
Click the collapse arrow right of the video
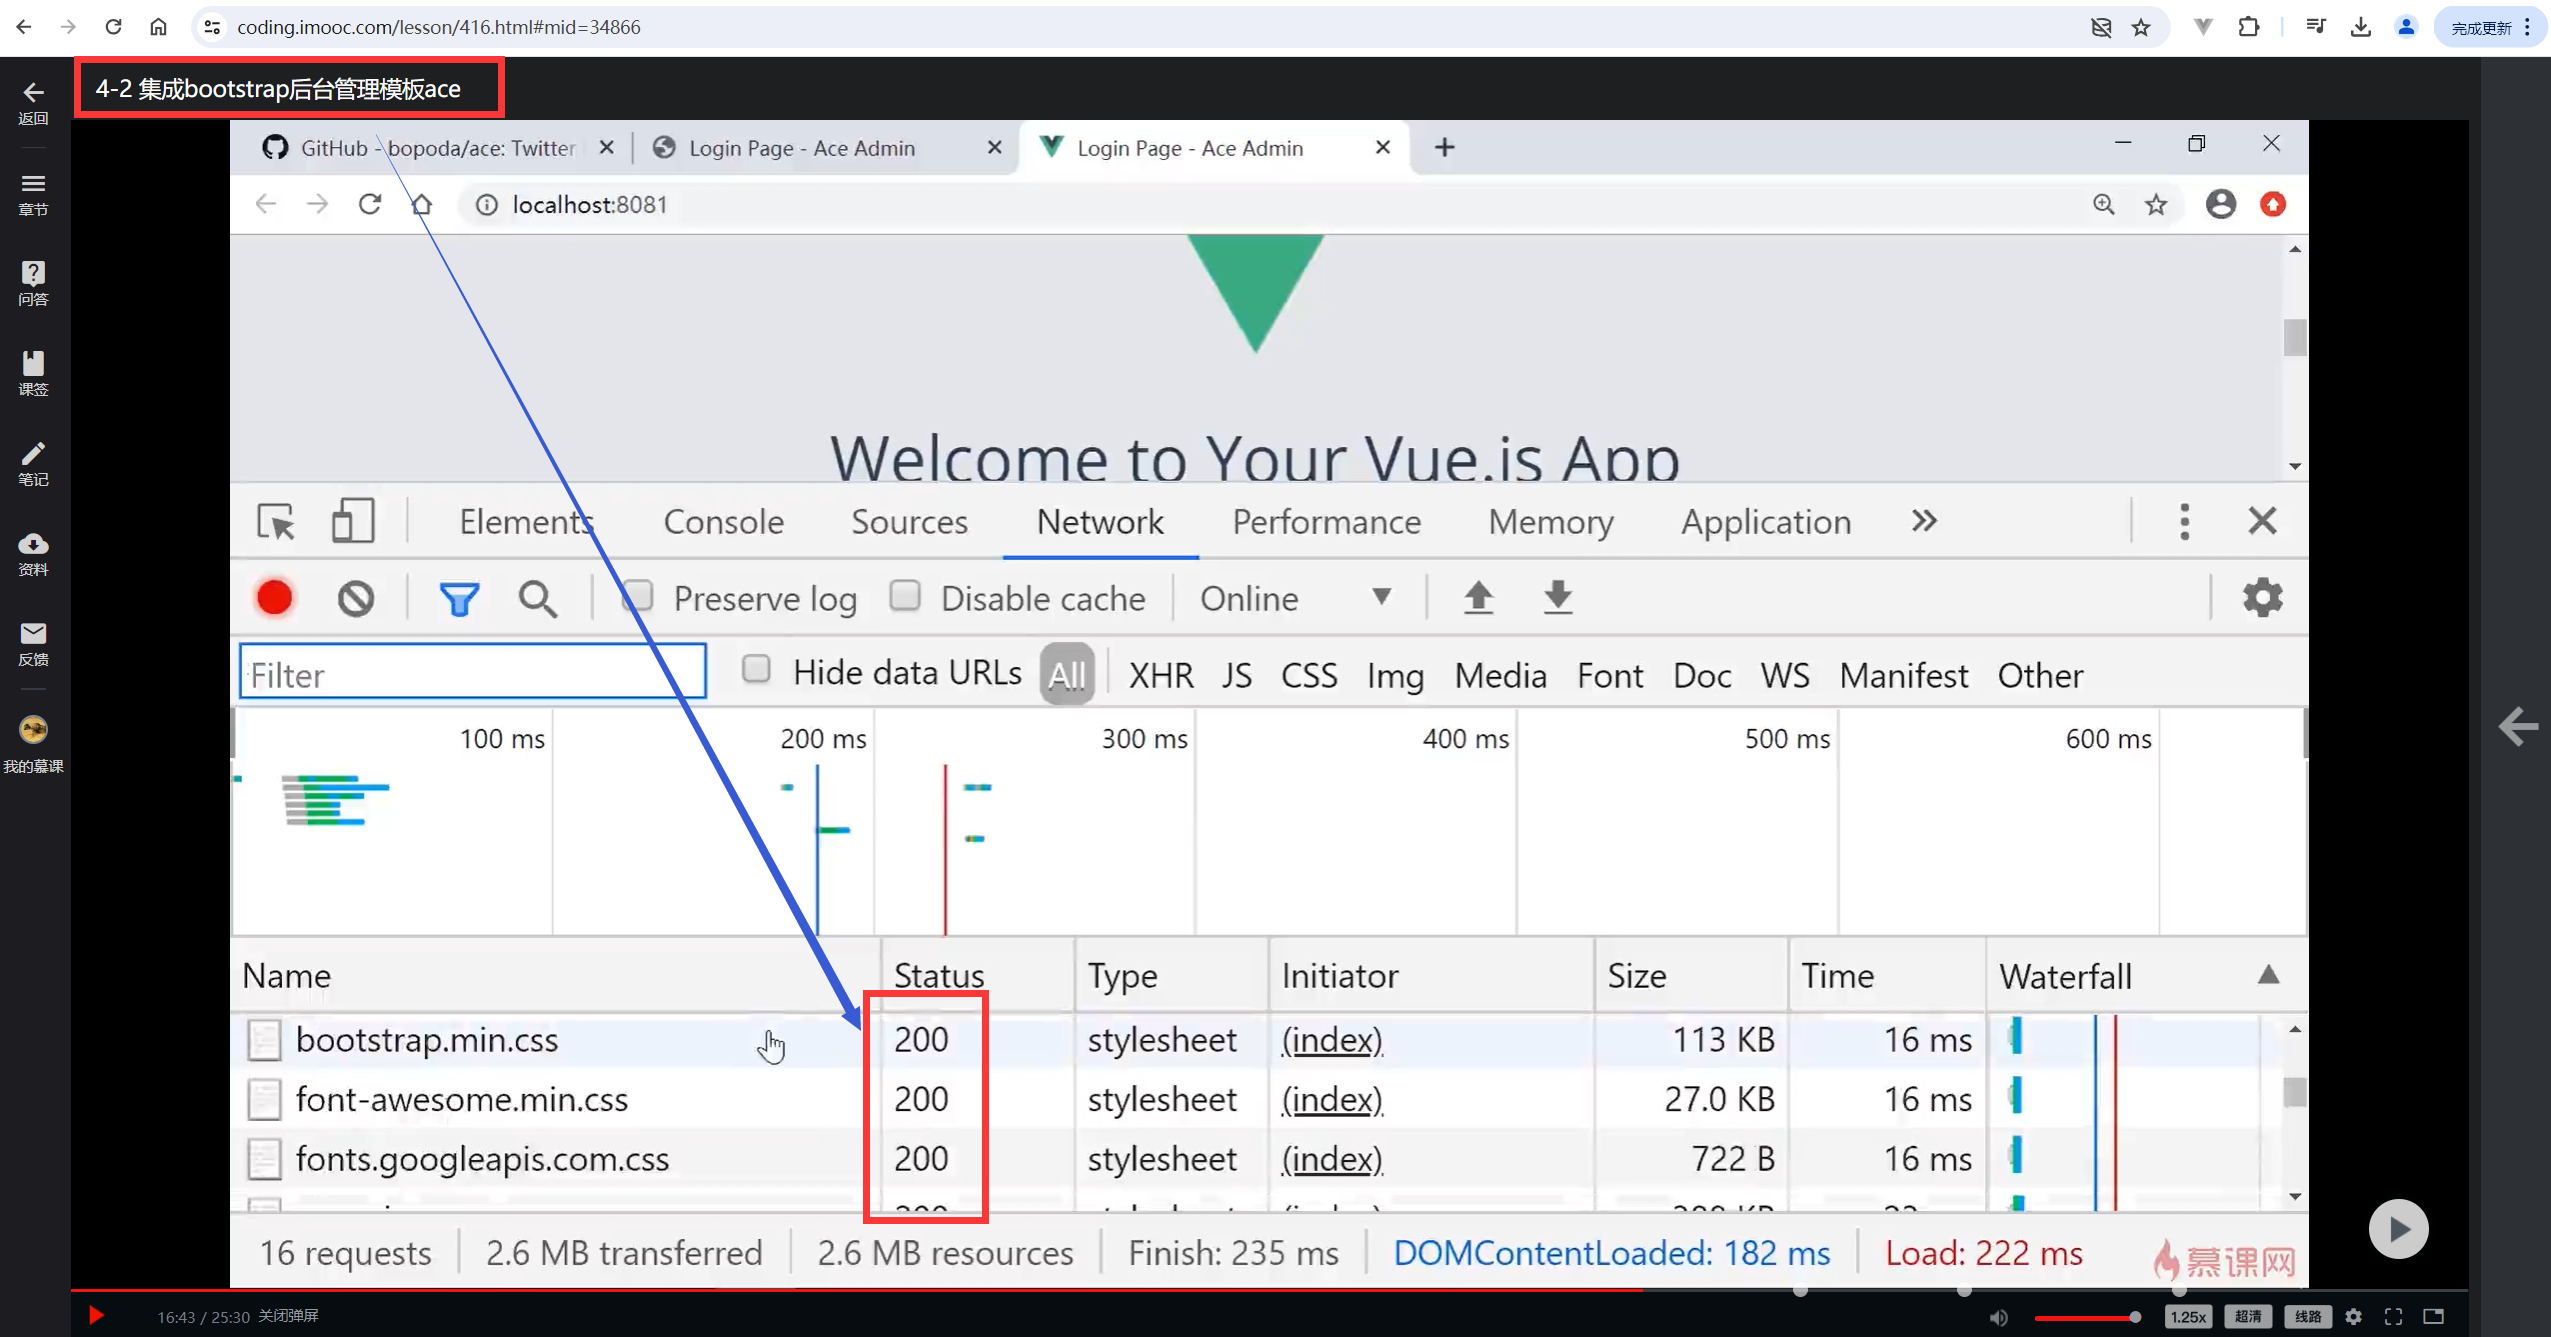(2517, 725)
